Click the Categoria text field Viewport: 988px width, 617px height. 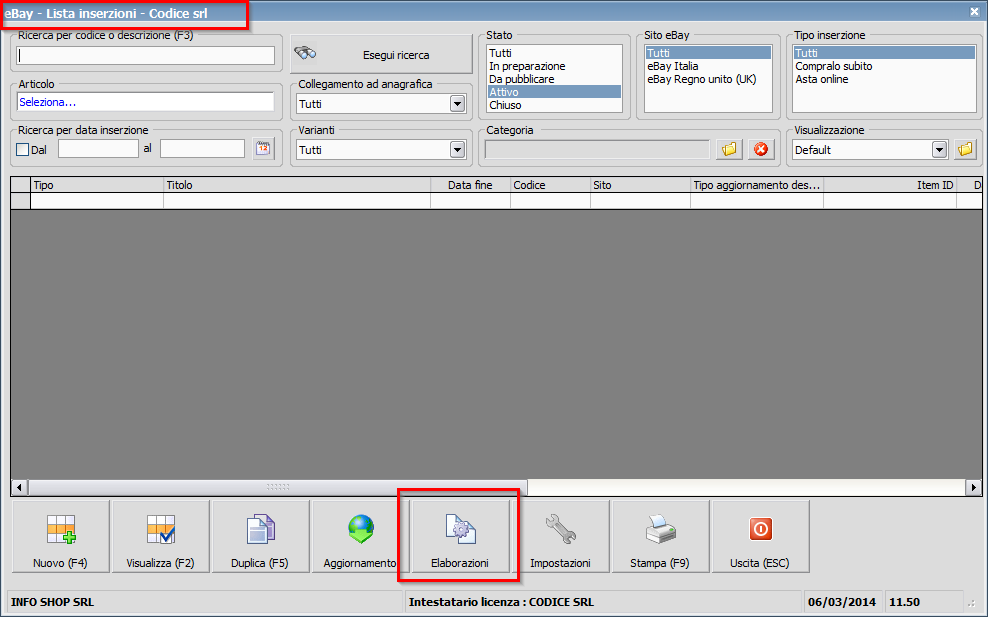tap(597, 149)
